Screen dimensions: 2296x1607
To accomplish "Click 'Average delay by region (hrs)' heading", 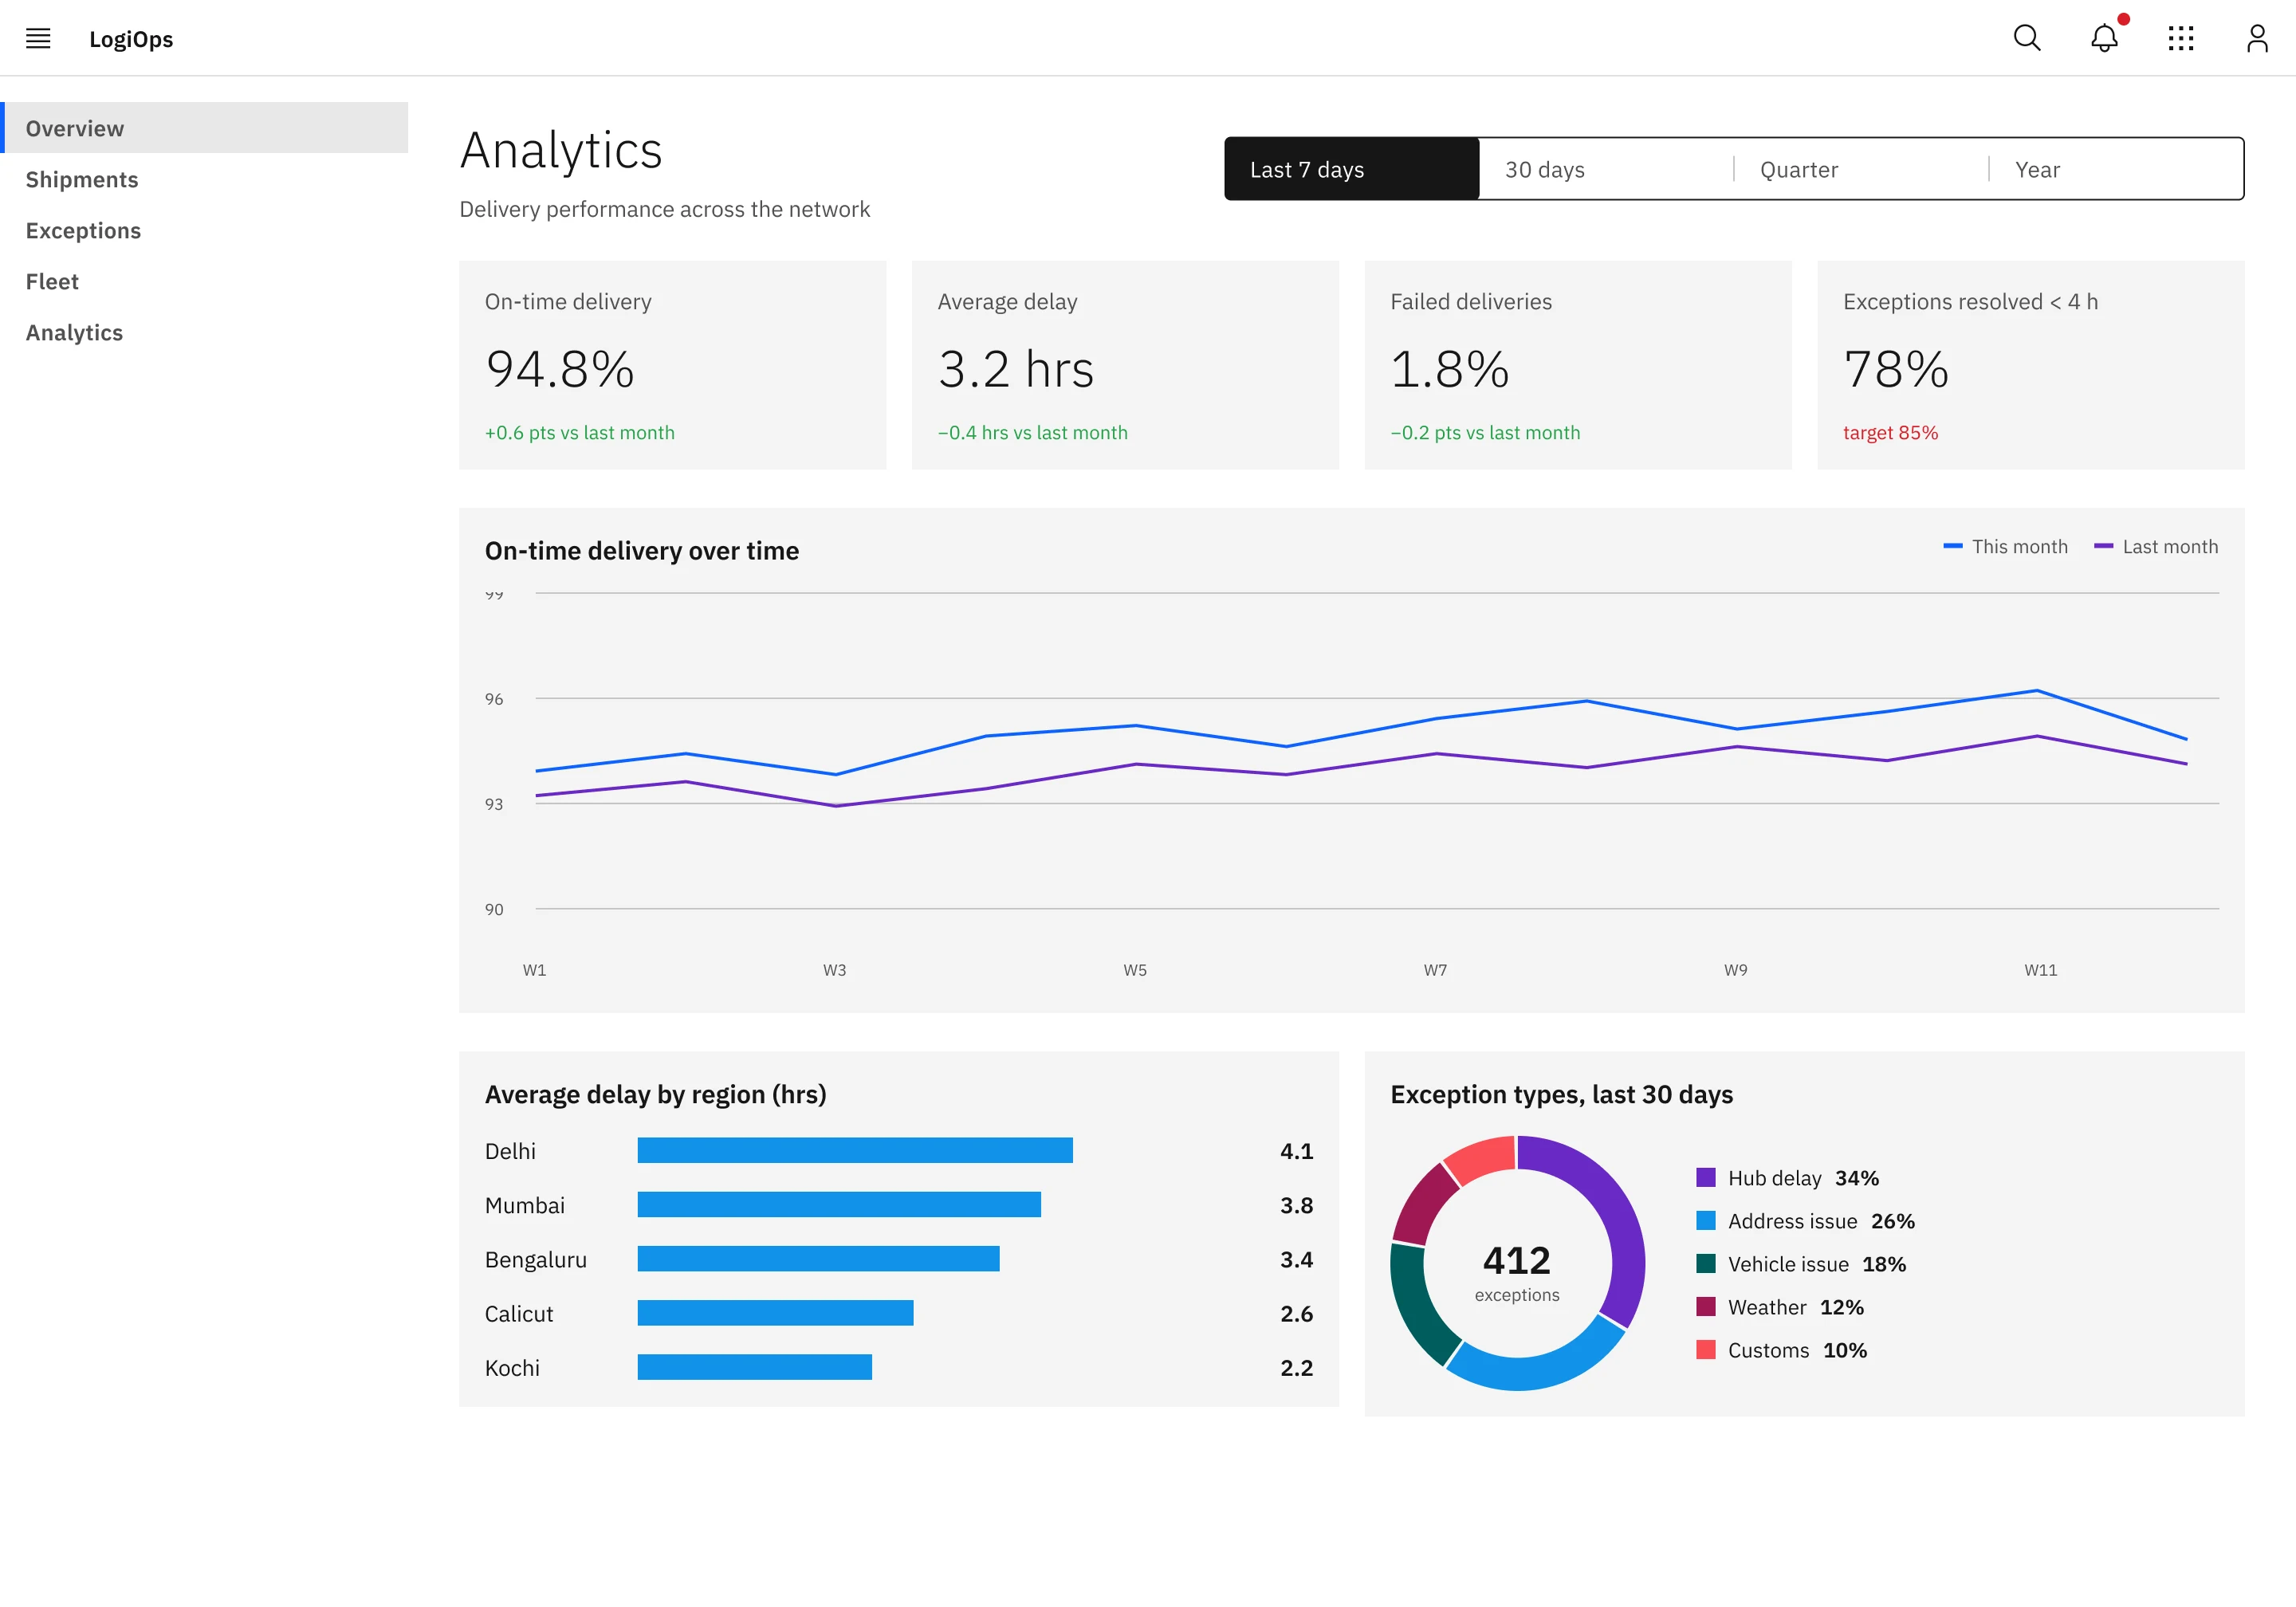I will (656, 1094).
